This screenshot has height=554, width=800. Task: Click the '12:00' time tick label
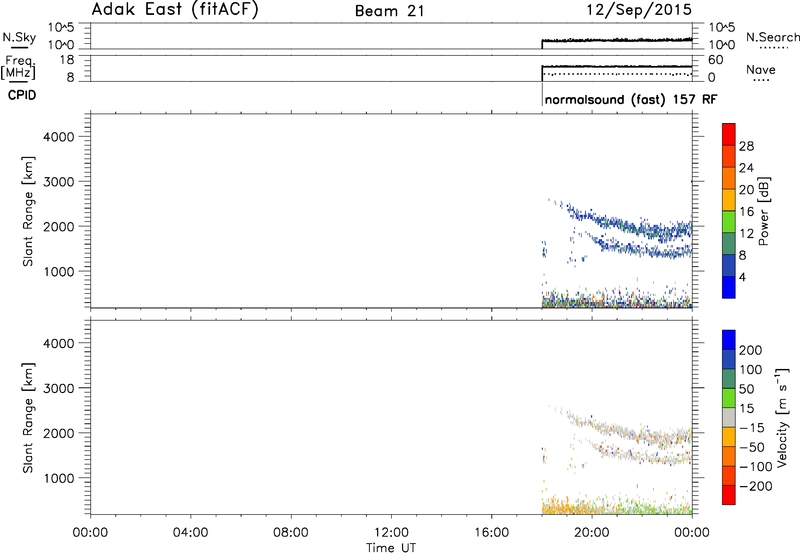click(x=391, y=533)
